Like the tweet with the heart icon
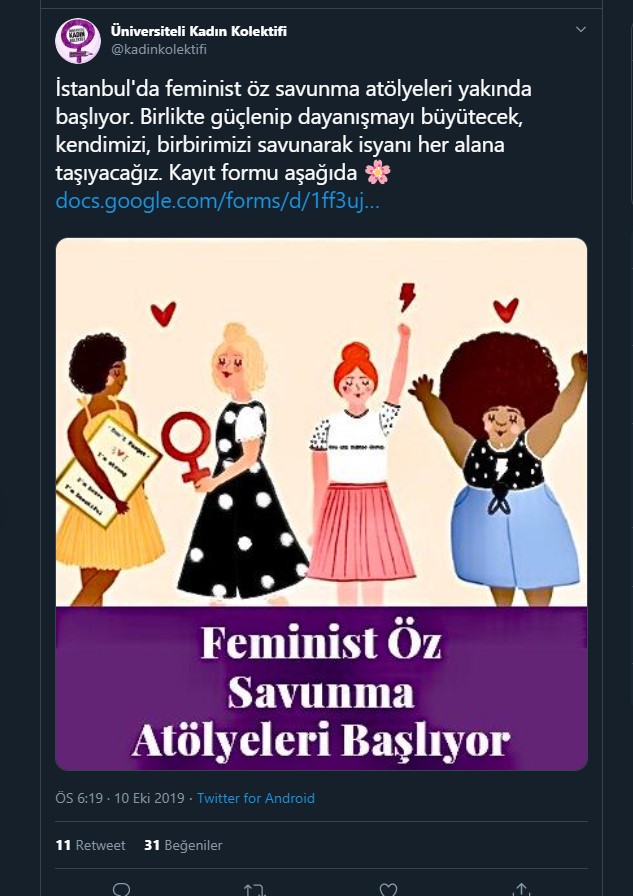Screen dimensions: 633x896 coord(388,889)
